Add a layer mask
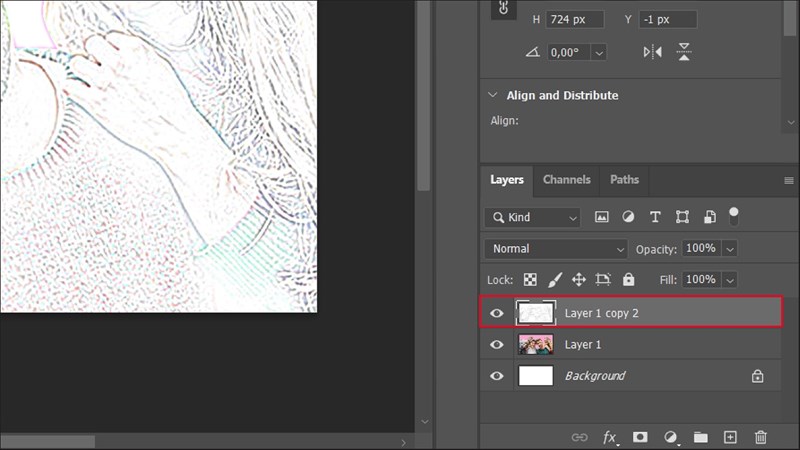Image resolution: width=800 pixels, height=450 pixels. pos(640,437)
